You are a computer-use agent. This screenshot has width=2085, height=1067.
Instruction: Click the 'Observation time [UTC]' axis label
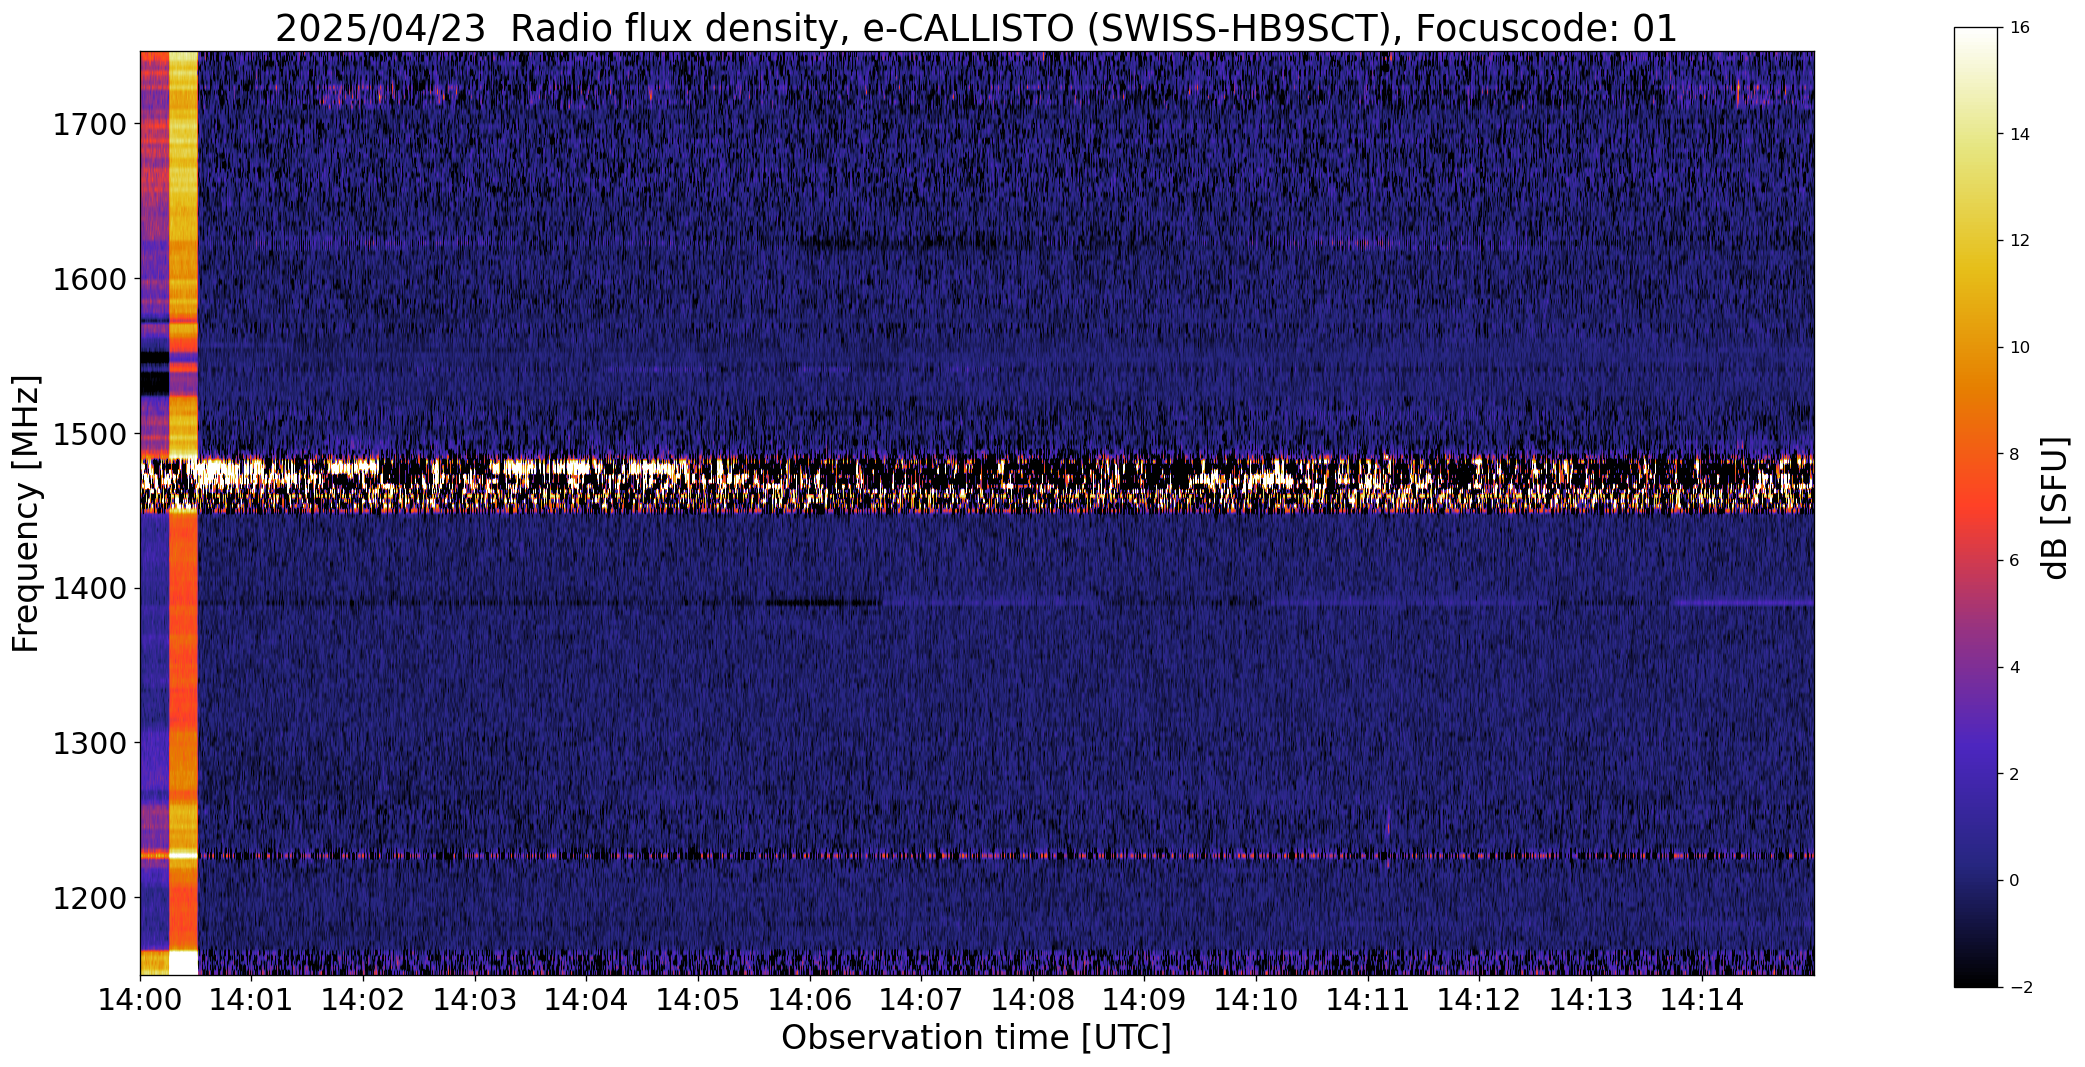[x=976, y=1038]
